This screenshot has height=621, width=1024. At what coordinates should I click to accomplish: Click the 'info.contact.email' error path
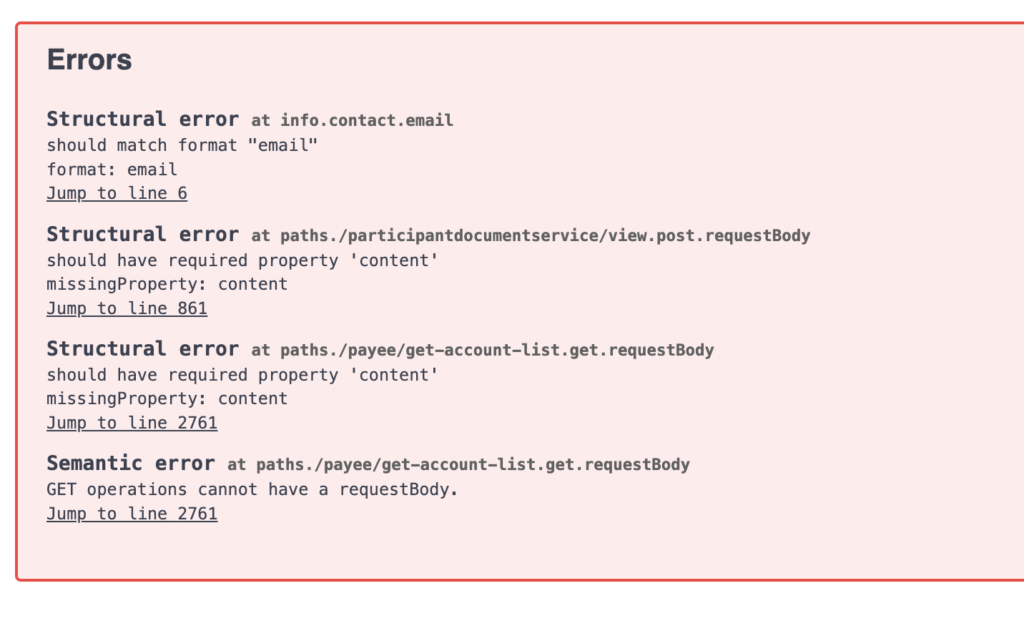[367, 120]
